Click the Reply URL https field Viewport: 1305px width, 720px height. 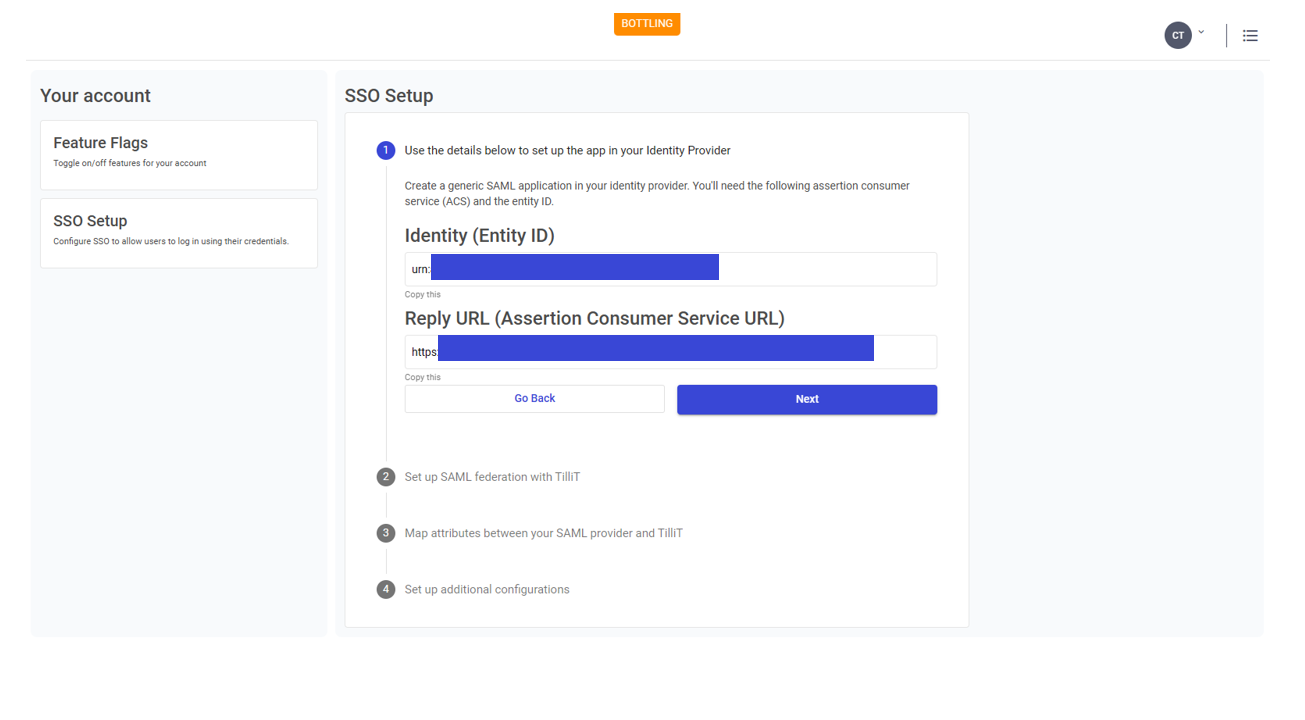click(x=670, y=352)
